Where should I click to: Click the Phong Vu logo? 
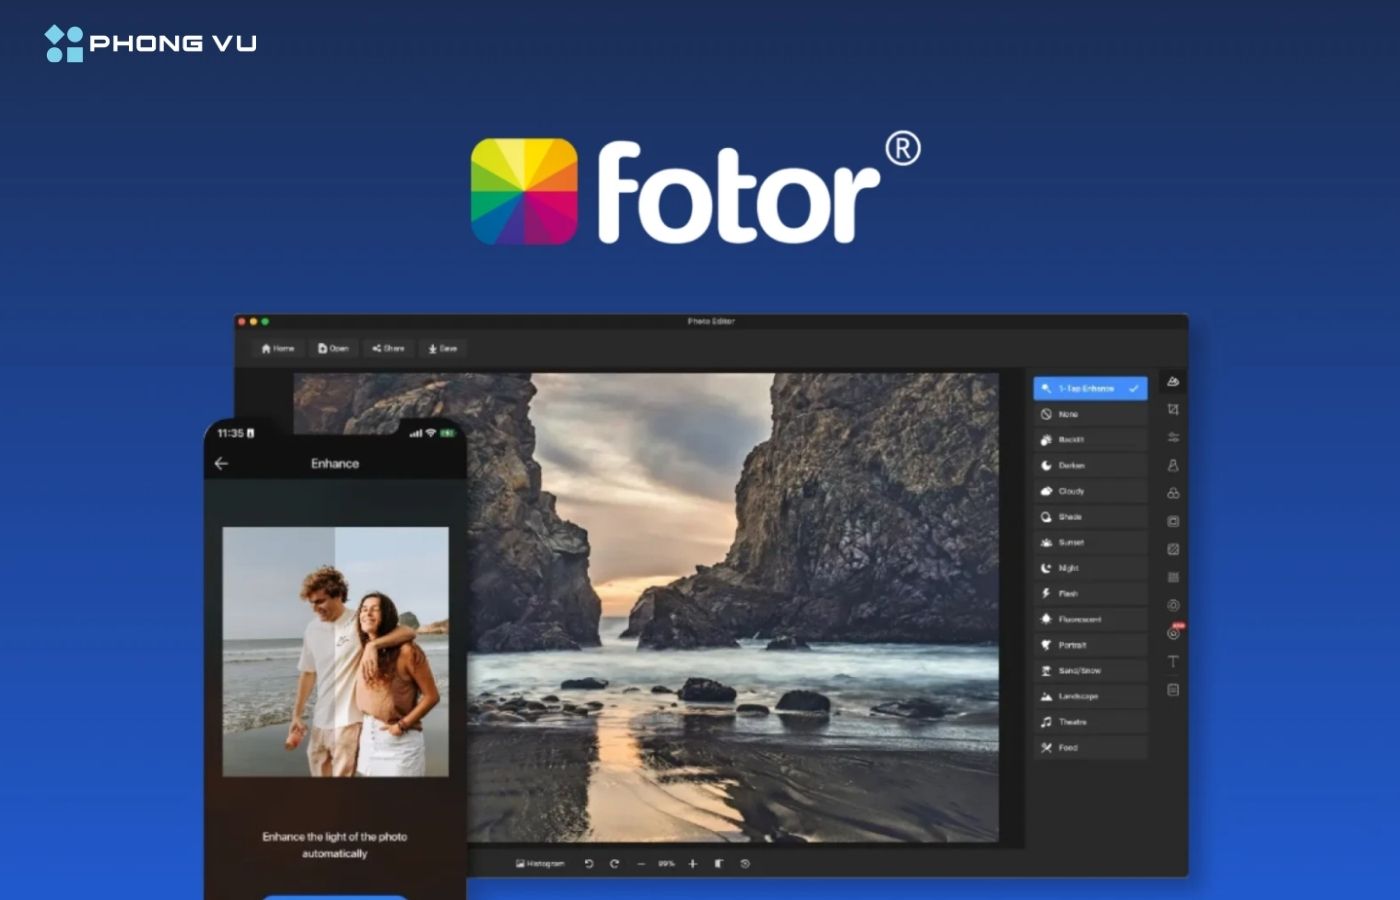pos(150,43)
